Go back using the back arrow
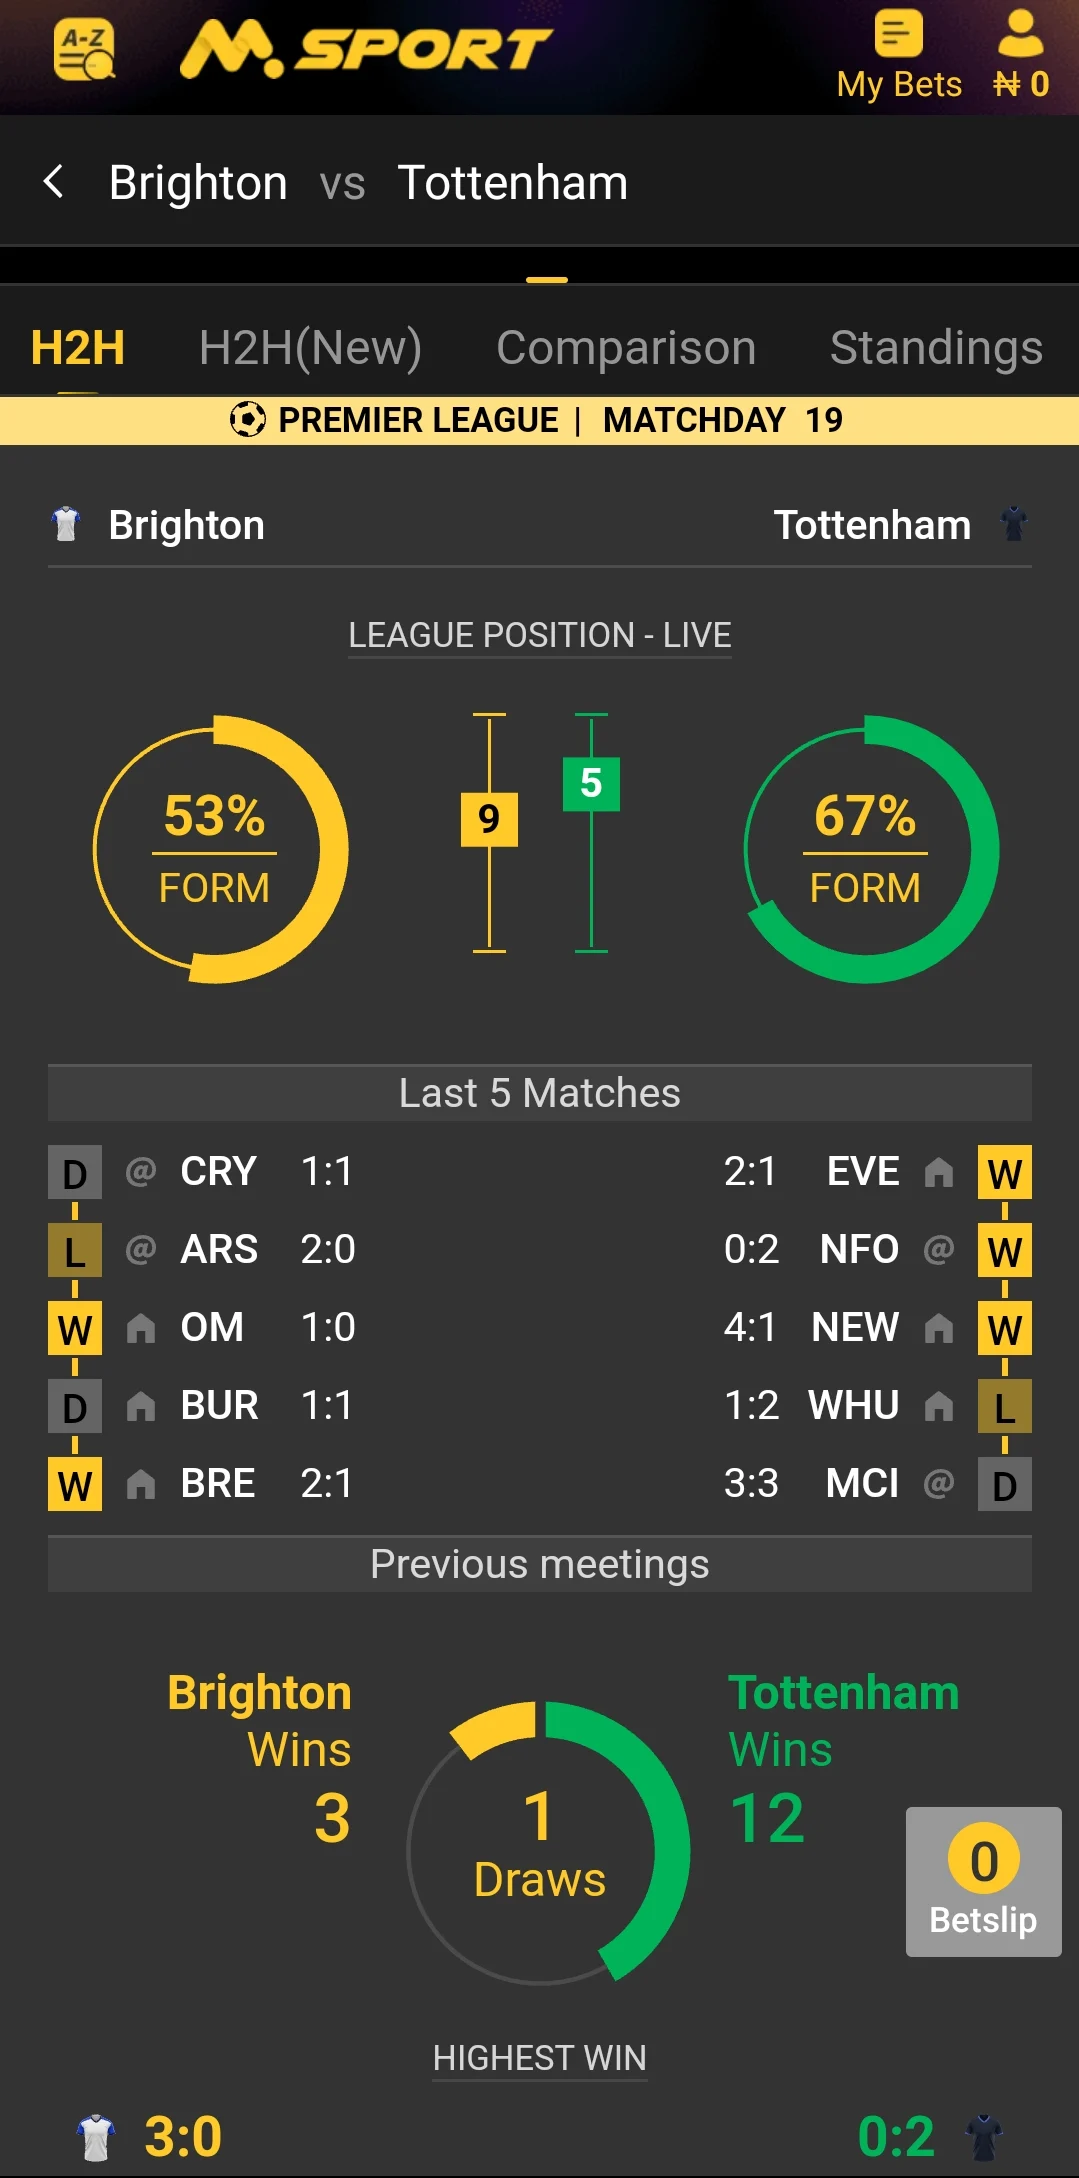Screen dimensions: 1079x2178 pyautogui.click(x=54, y=182)
